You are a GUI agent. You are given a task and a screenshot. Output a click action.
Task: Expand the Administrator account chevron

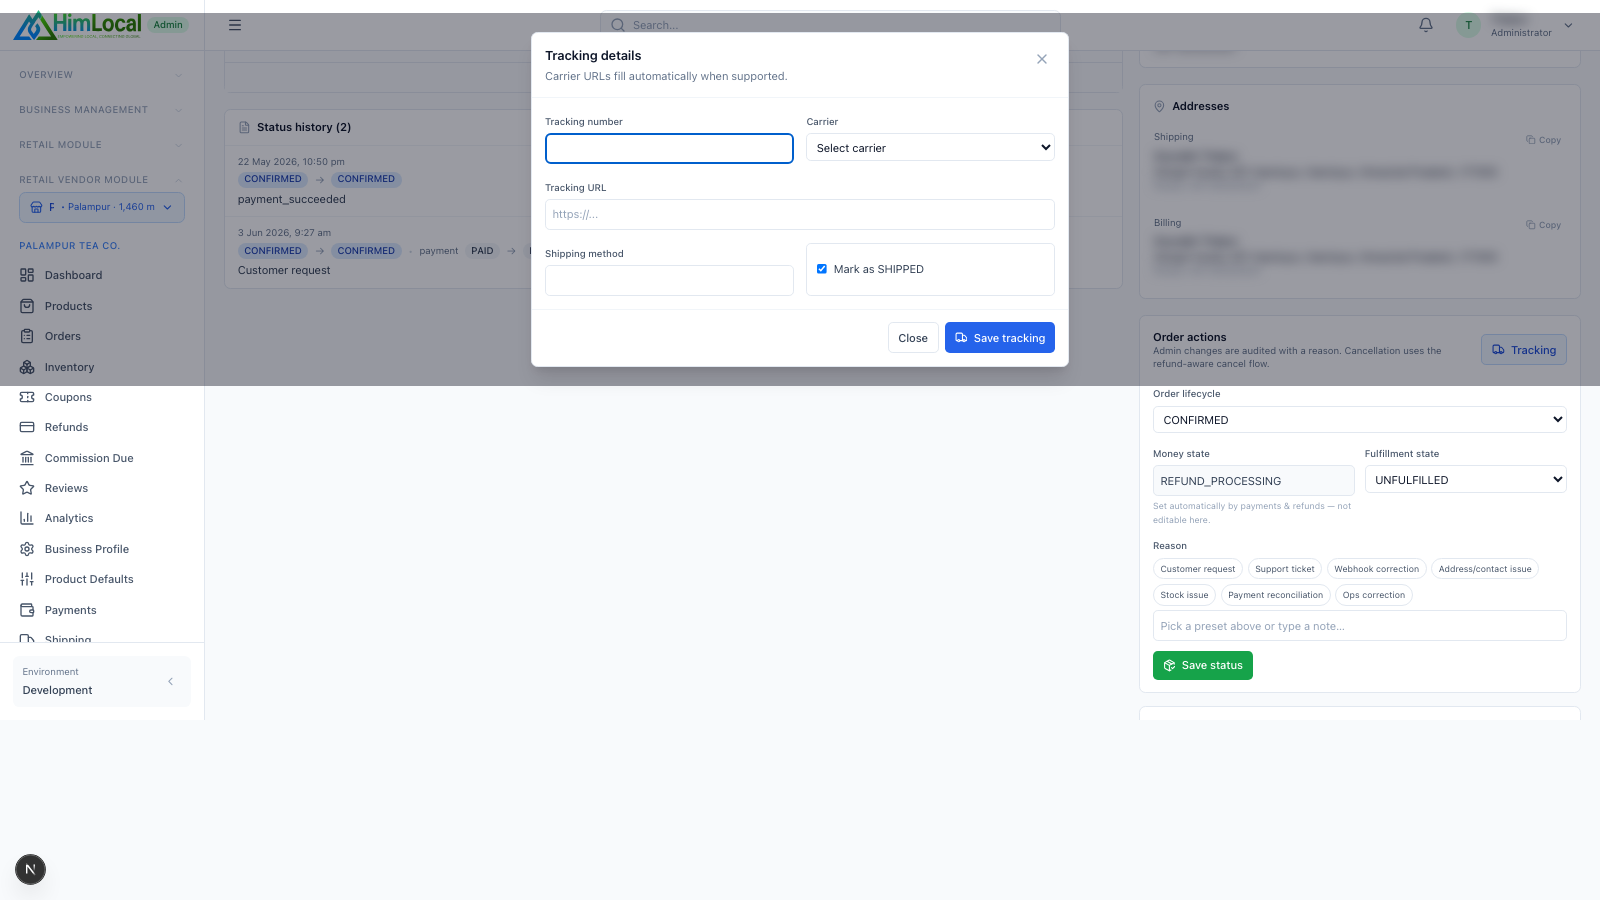[1568, 26]
